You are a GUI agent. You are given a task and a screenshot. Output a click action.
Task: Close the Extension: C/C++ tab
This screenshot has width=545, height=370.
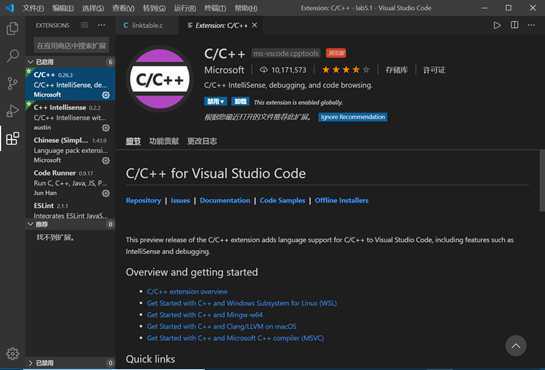[x=254, y=25]
